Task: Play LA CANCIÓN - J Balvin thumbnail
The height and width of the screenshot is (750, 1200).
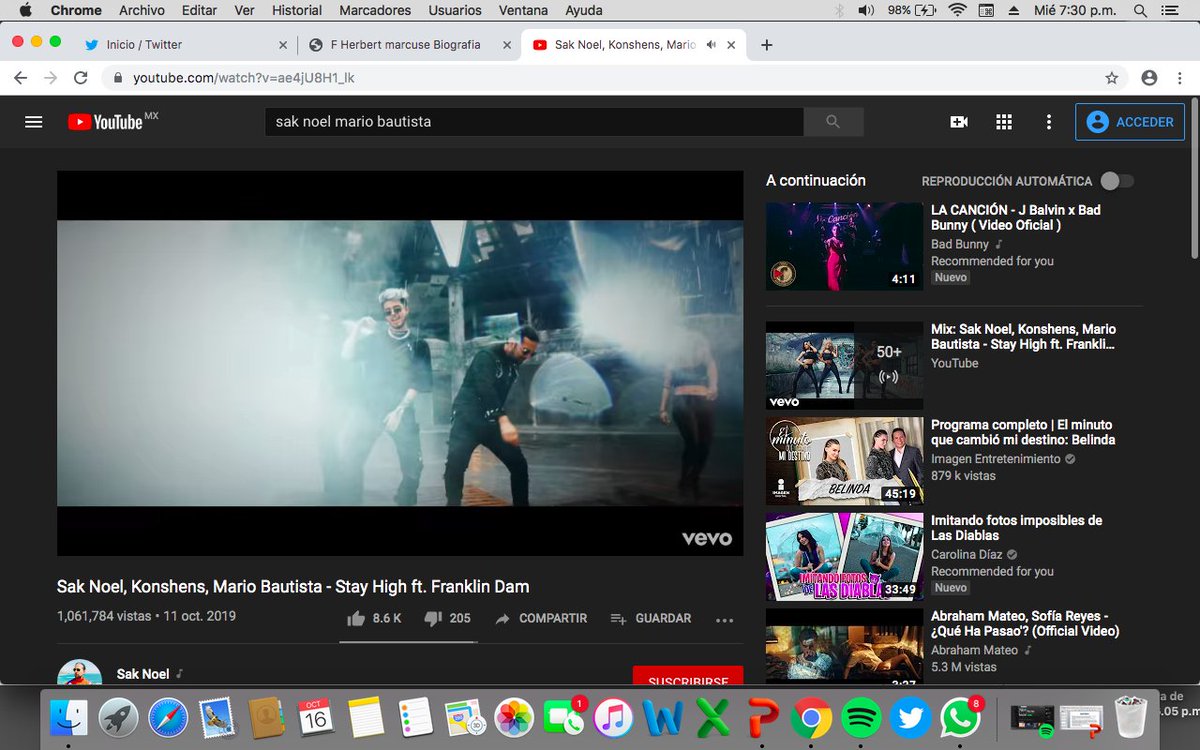Action: pyautogui.click(x=844, y=246)
